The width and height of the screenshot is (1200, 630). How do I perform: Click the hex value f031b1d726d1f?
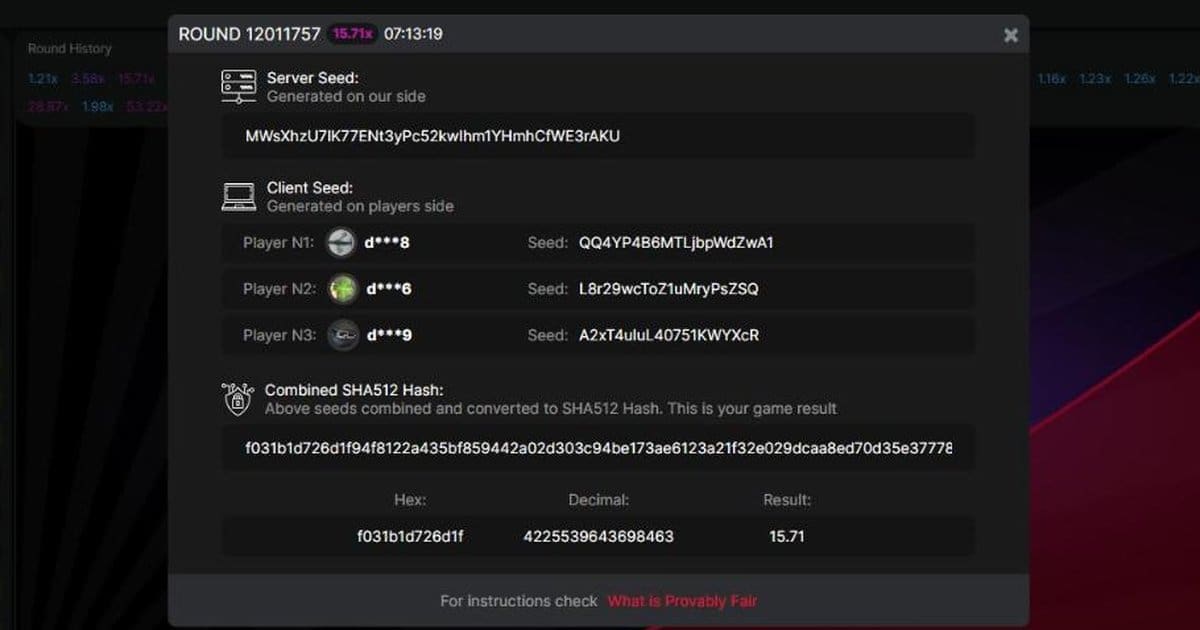click(410, 536)
